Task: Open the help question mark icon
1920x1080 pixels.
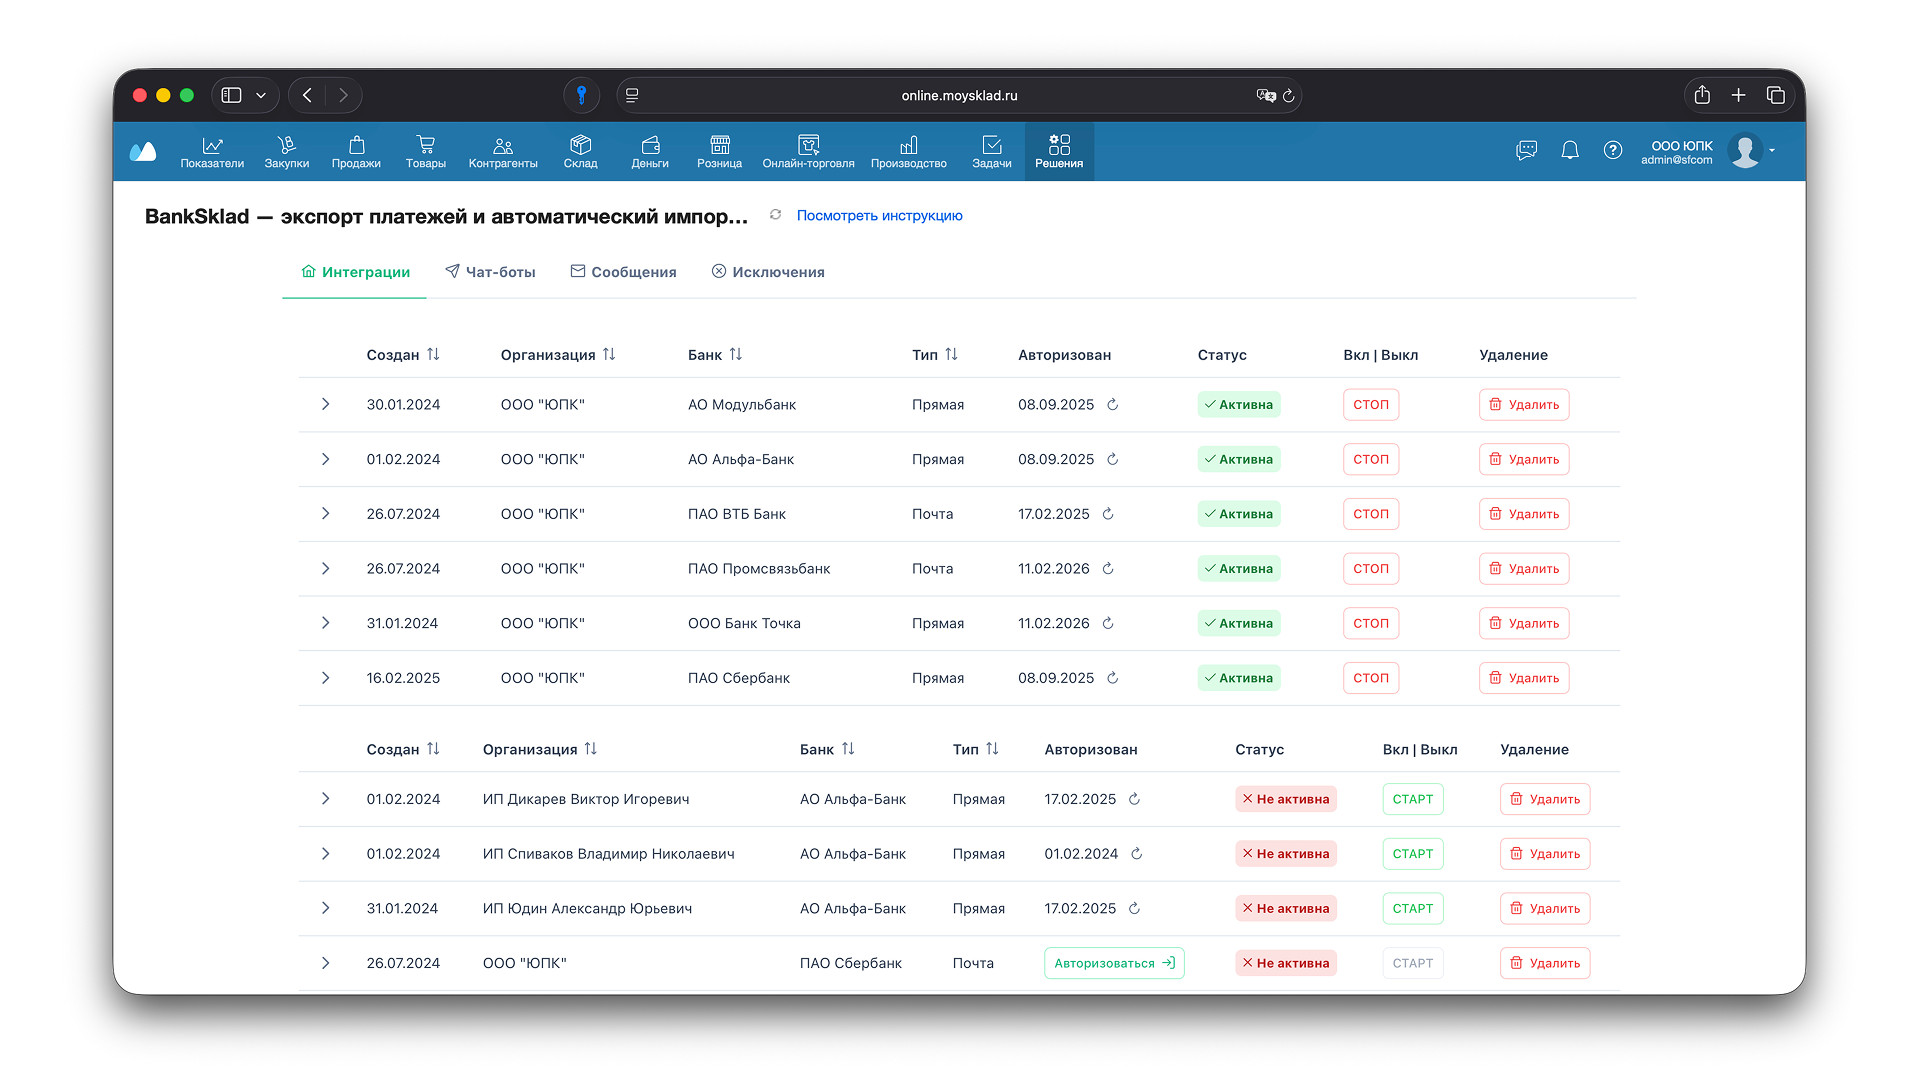Action: (x=1613, y=150)
